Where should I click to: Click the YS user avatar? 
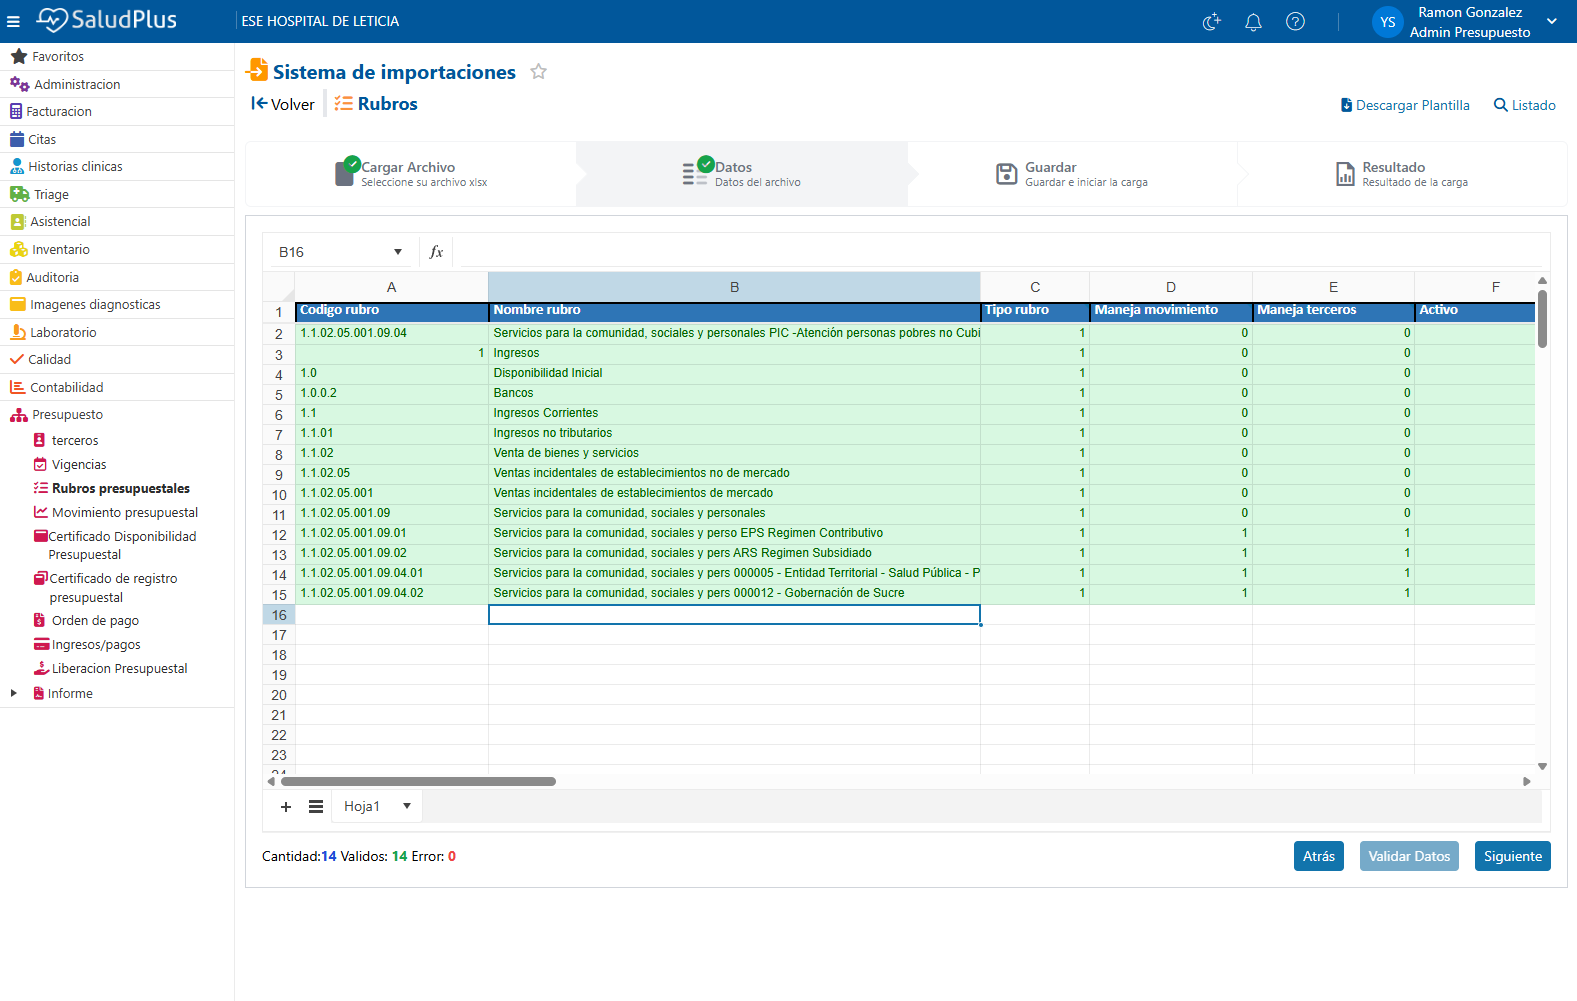(x=1387, y=22)
